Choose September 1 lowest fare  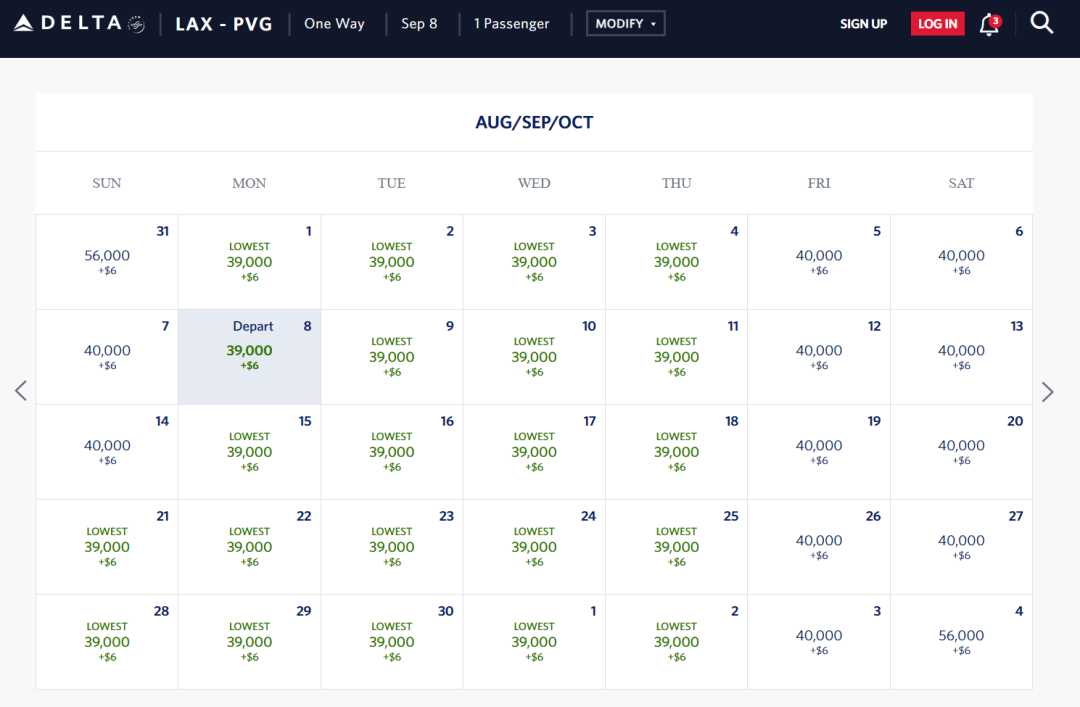249,262
